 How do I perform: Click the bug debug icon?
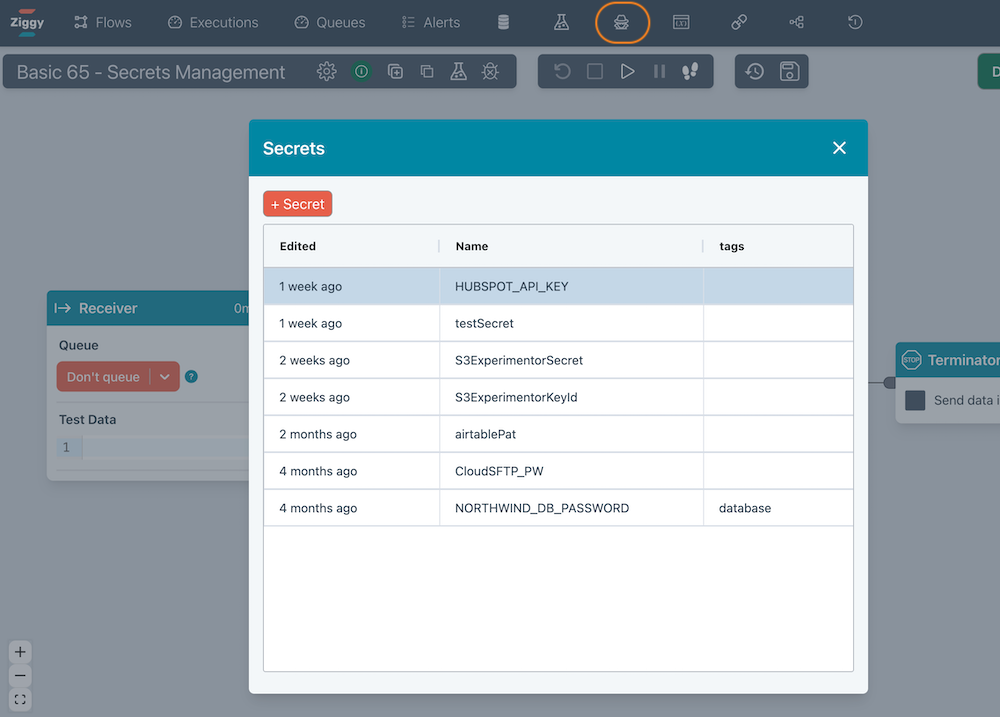(x=490, y=72)
